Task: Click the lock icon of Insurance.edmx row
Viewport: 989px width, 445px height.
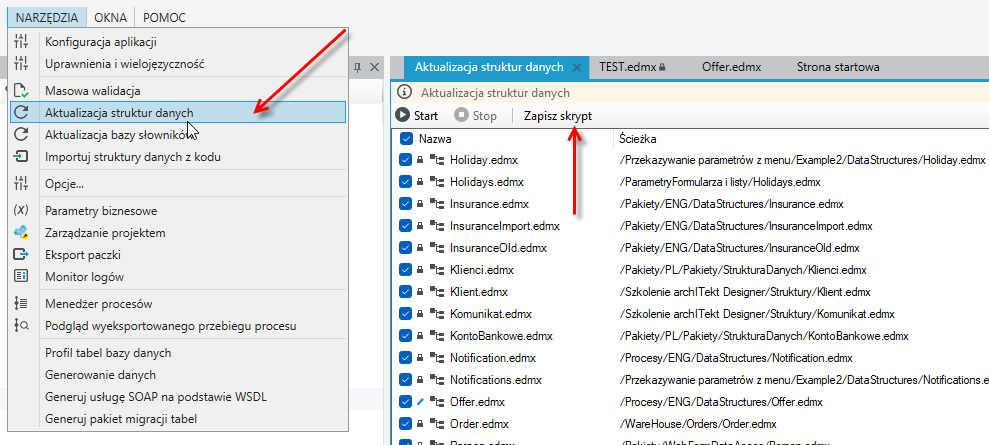Action: coord(420,204)
